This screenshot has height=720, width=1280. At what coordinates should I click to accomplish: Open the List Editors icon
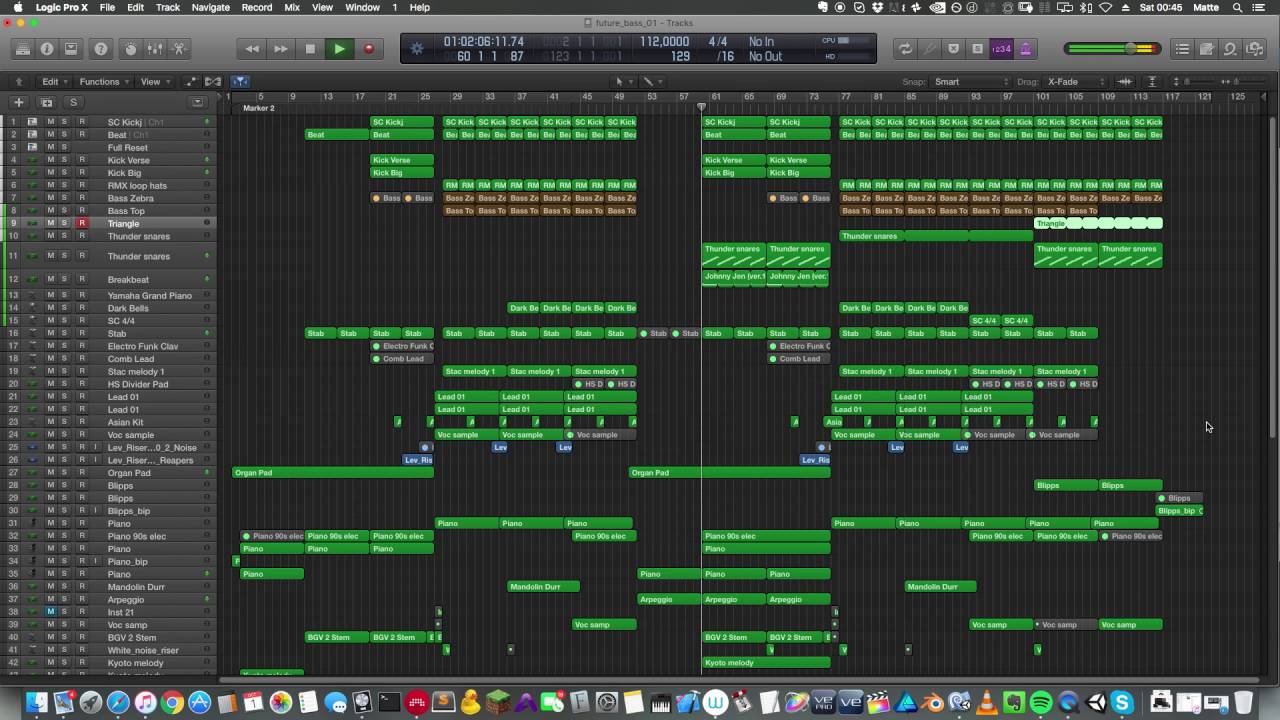pyautogui.click(x=1182, y=48)
